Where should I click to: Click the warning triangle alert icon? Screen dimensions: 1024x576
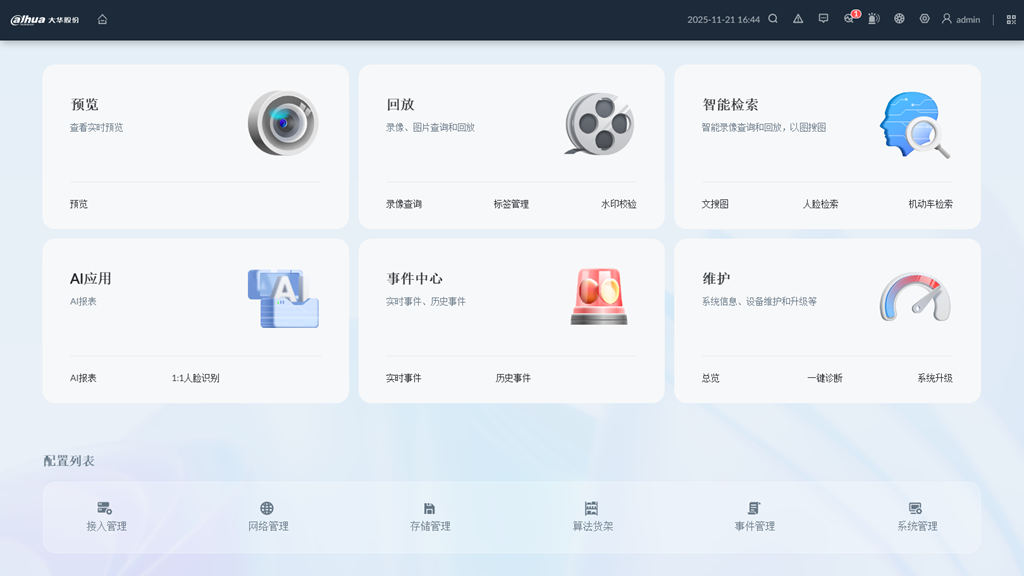[798, 19]
